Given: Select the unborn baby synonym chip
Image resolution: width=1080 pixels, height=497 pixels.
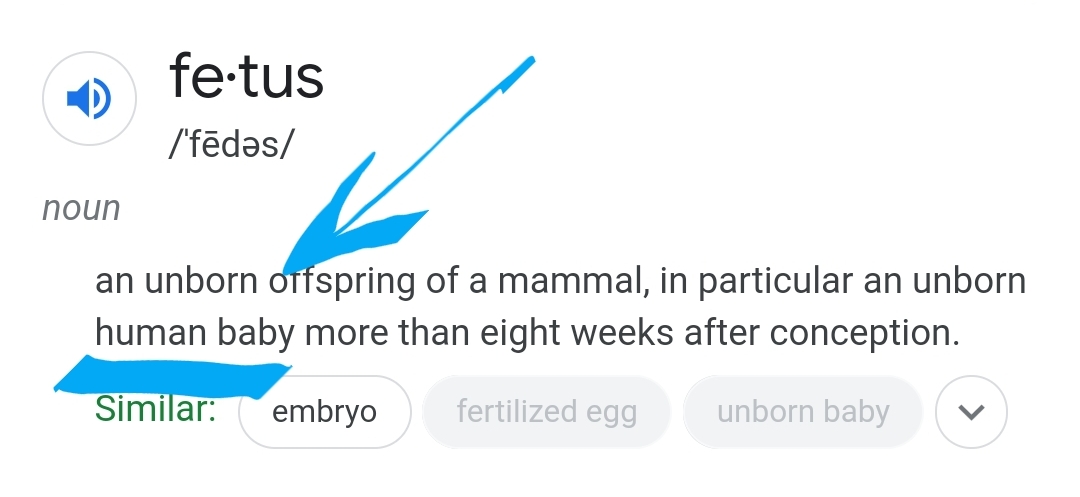Looking at the screenshot, I should tap(803, 412).
